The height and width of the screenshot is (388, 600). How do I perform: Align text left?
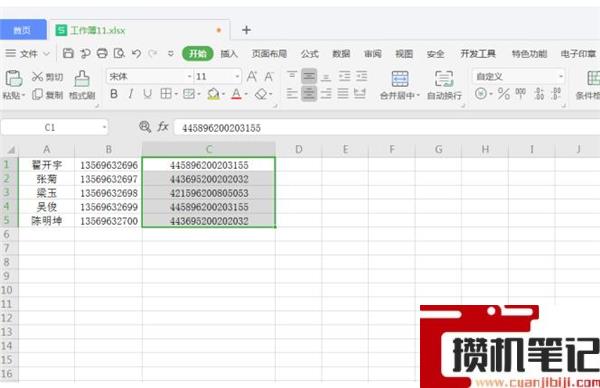point(292,94)
